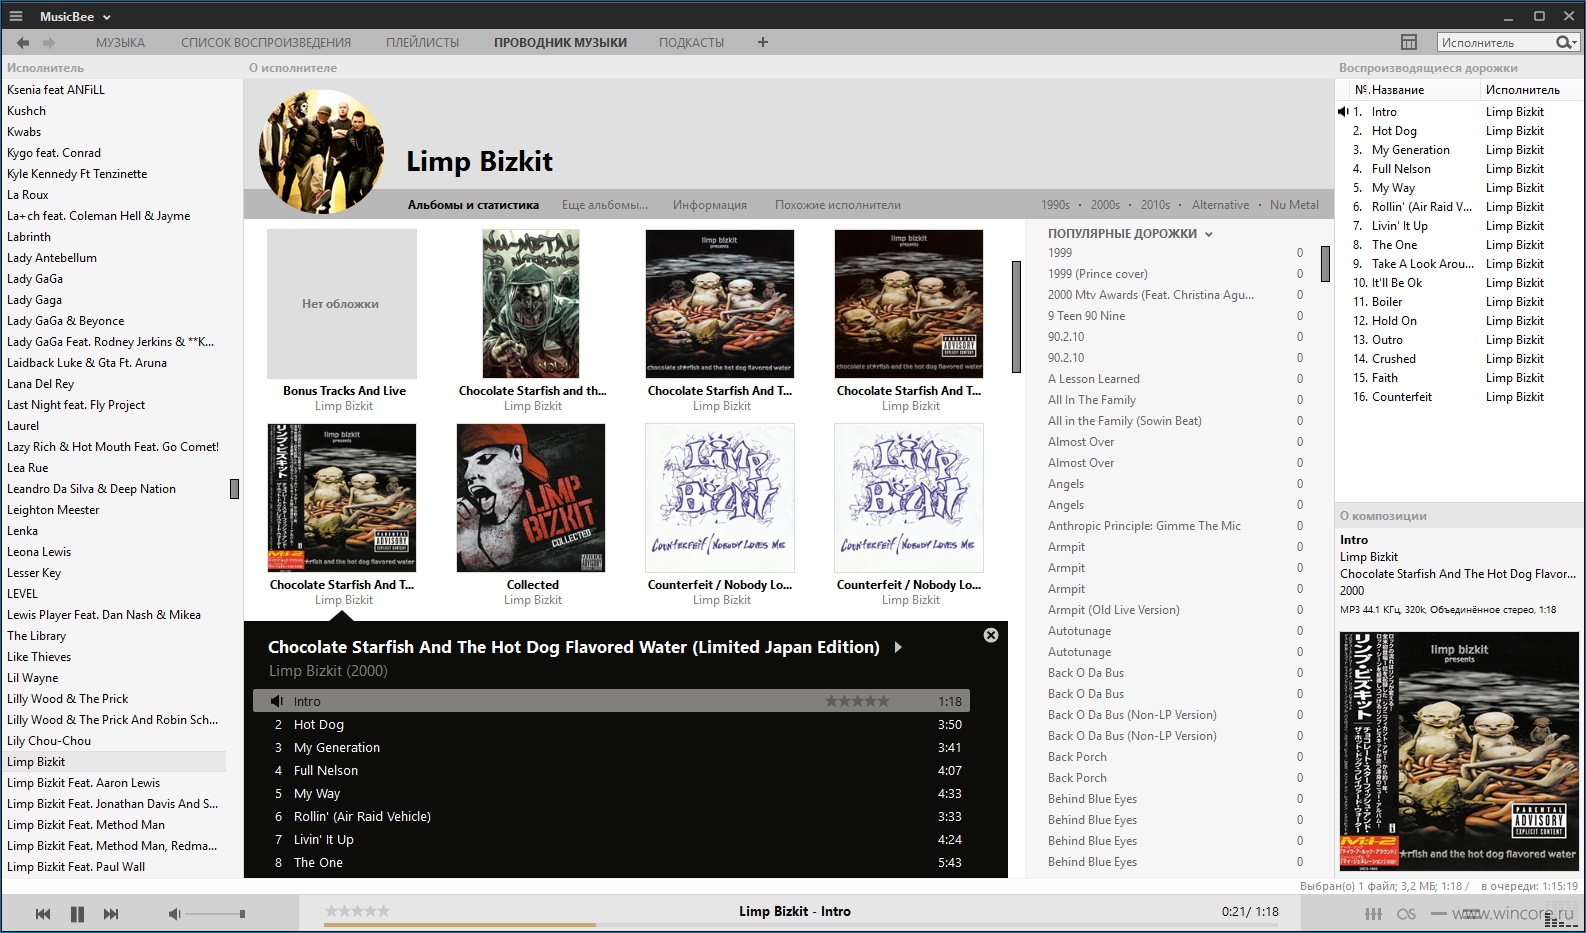The image size is (1586, 933).
Task: Pause playback of the current track
Action: pos(77,914)
